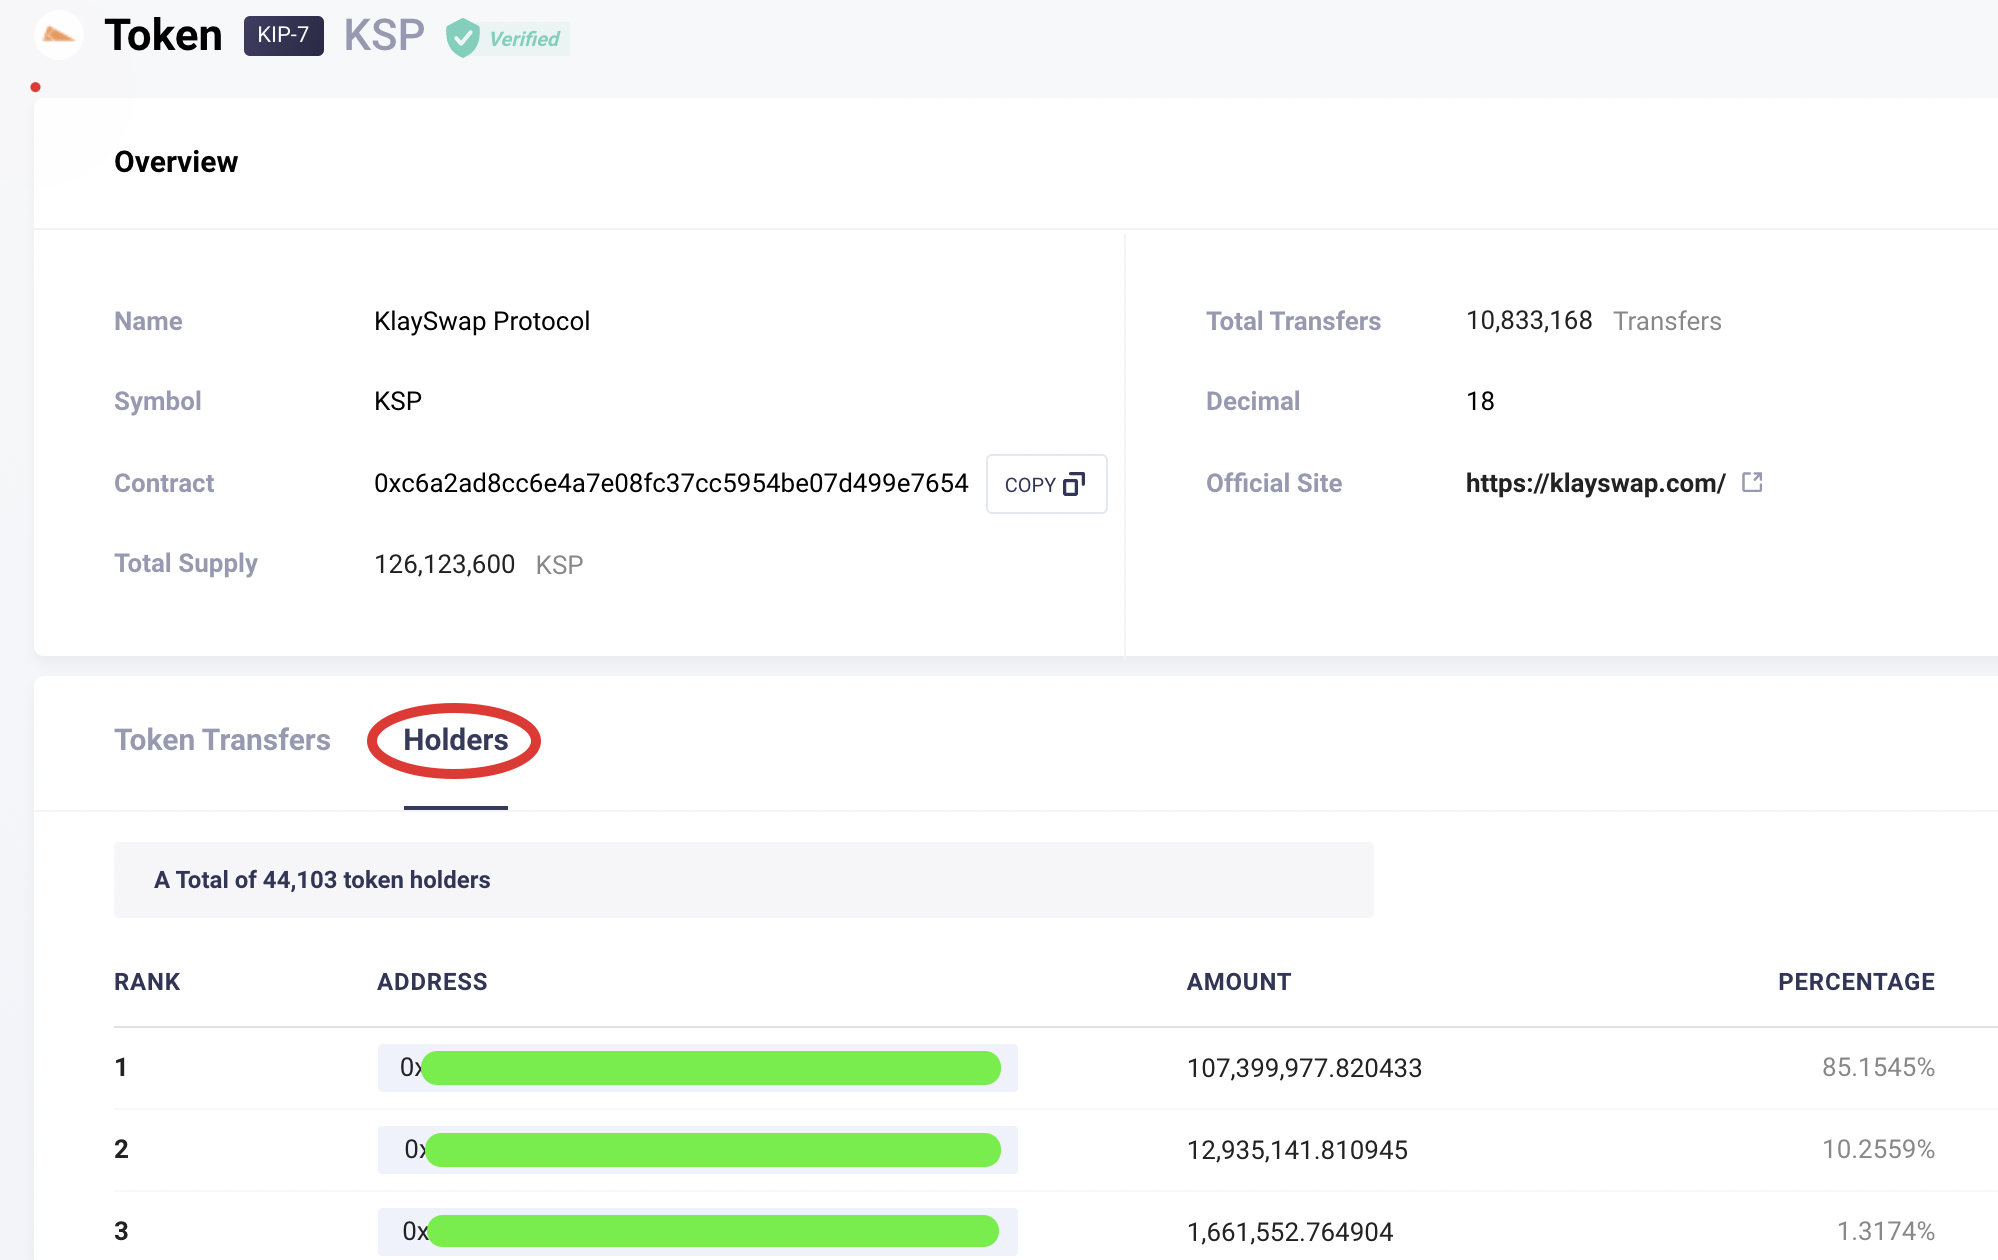Switch to the Token Transfers tab

click(x=222, y=740)
